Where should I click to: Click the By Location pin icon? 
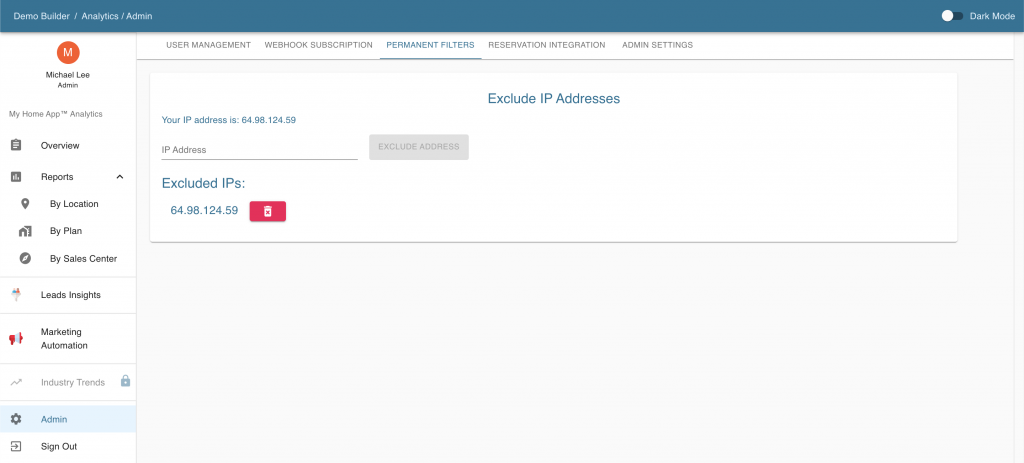[25, 204]
